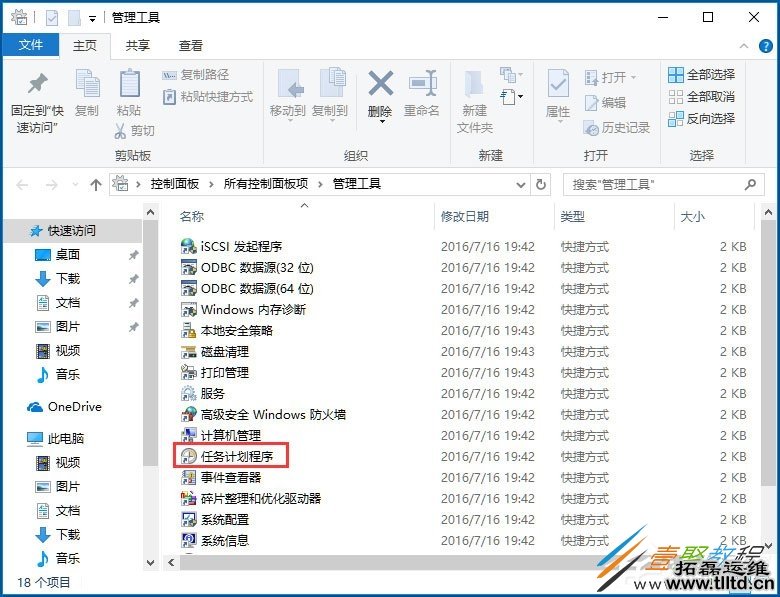This screenshot has height=597, width=780.
Task: Sort by the 大小 column header
Action: click(x=692, y=217)
